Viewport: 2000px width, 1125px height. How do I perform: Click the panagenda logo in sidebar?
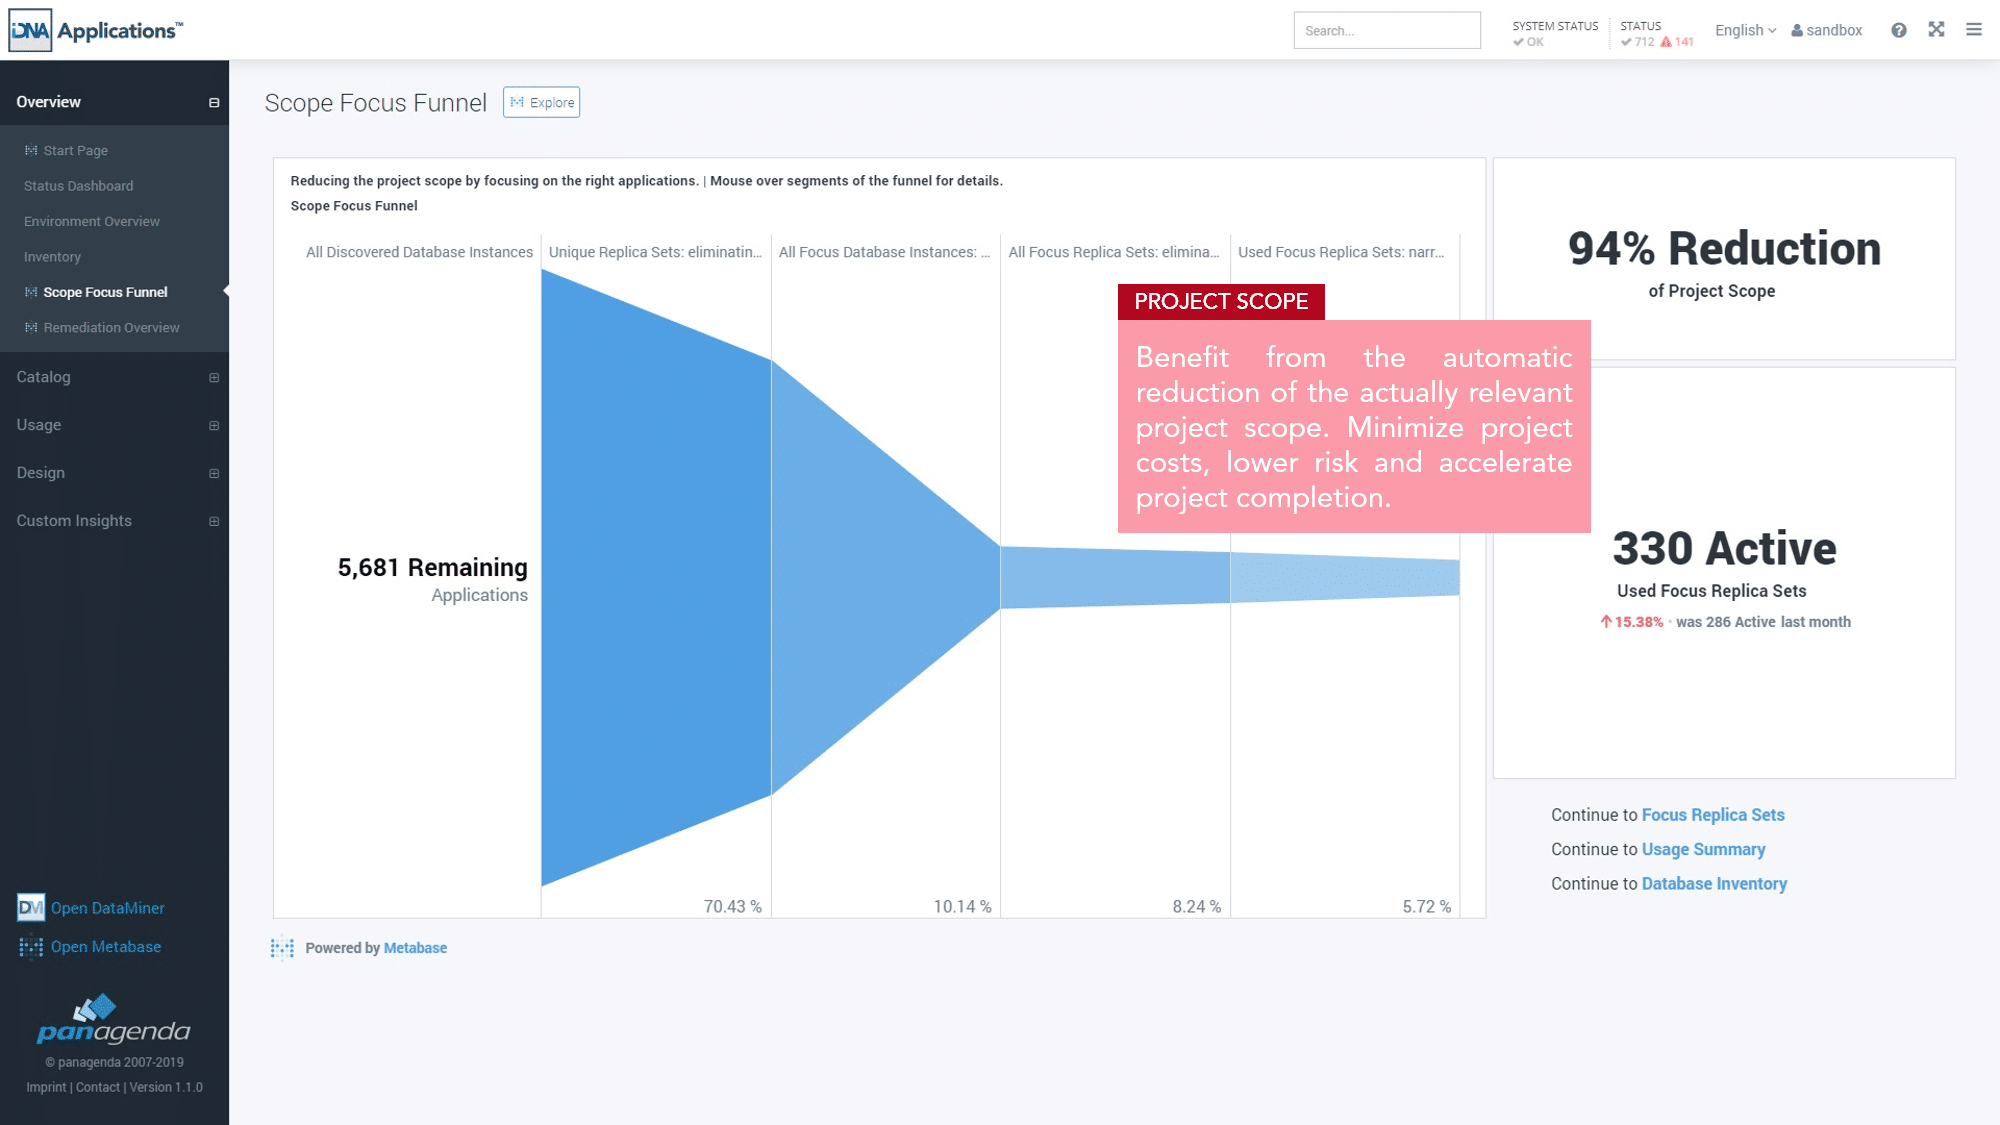[x=113, y=1020]
